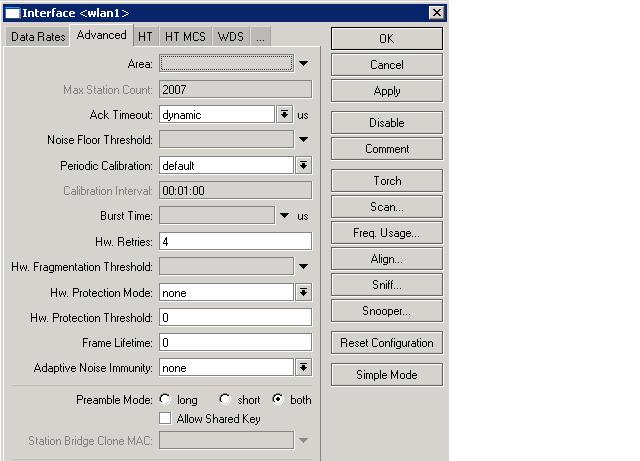Expand the Burst Time field arrow
Screen dimensions: 640x461
(x=284, y=216)
